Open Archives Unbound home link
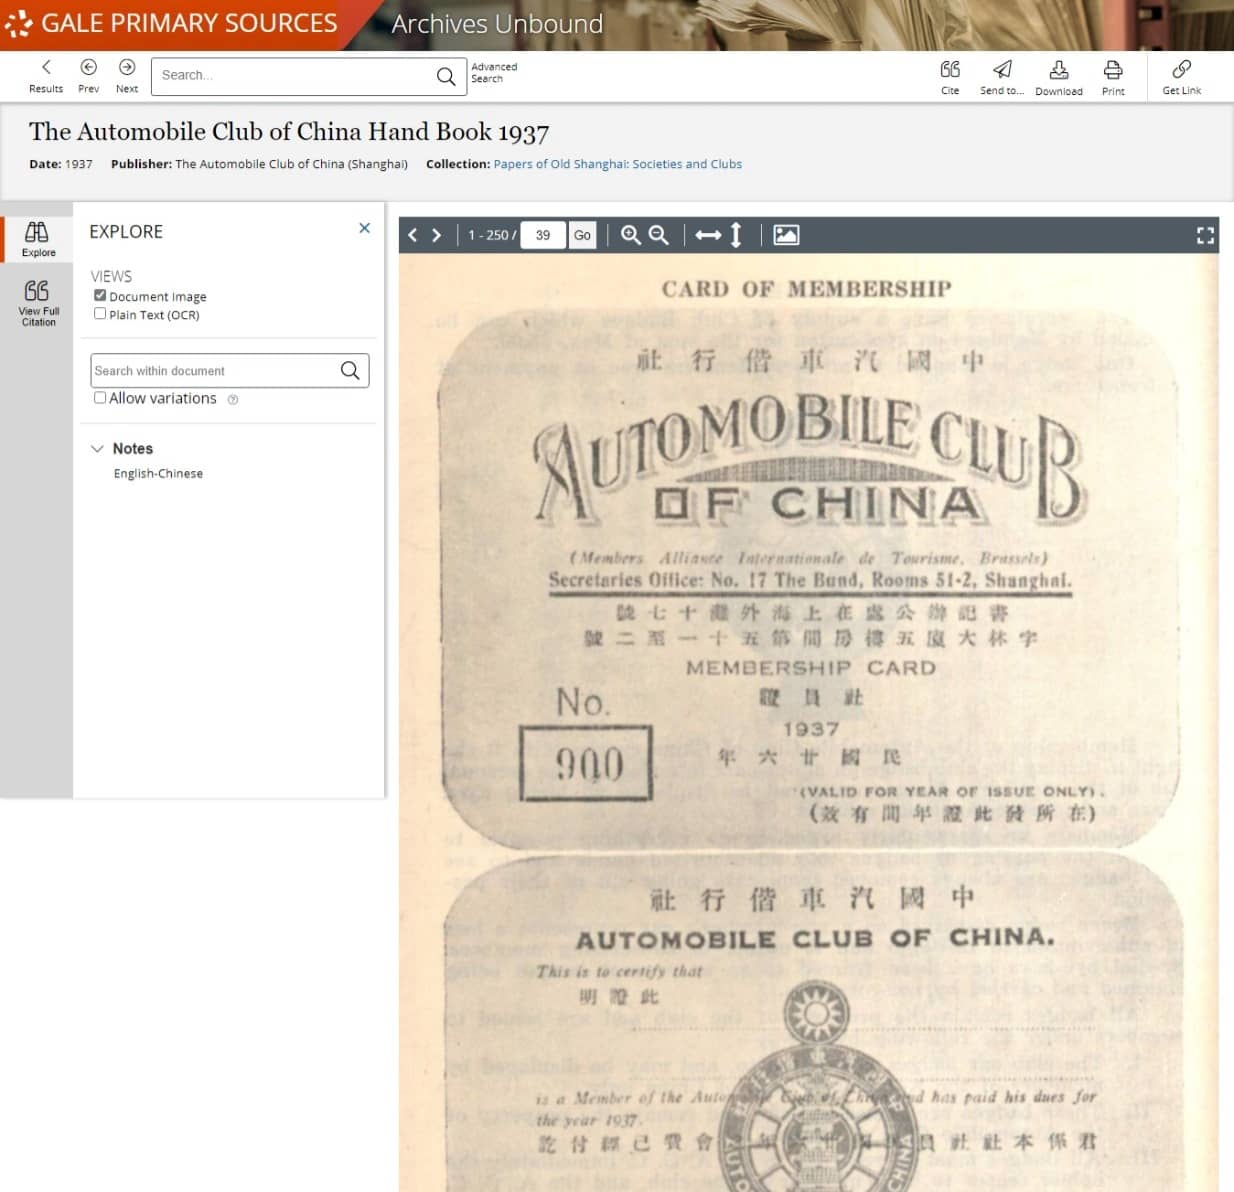 tap(497, 24)
